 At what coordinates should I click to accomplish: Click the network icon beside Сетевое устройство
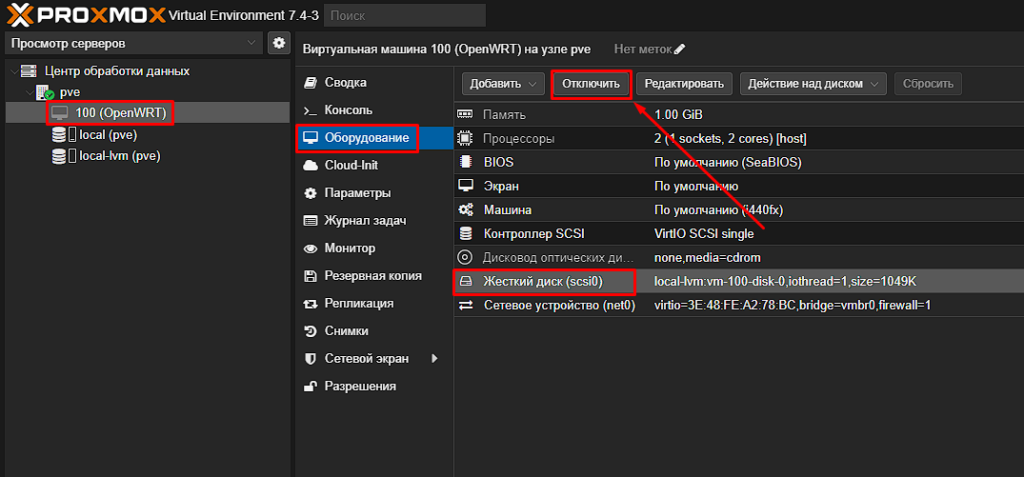click(466, 305)
